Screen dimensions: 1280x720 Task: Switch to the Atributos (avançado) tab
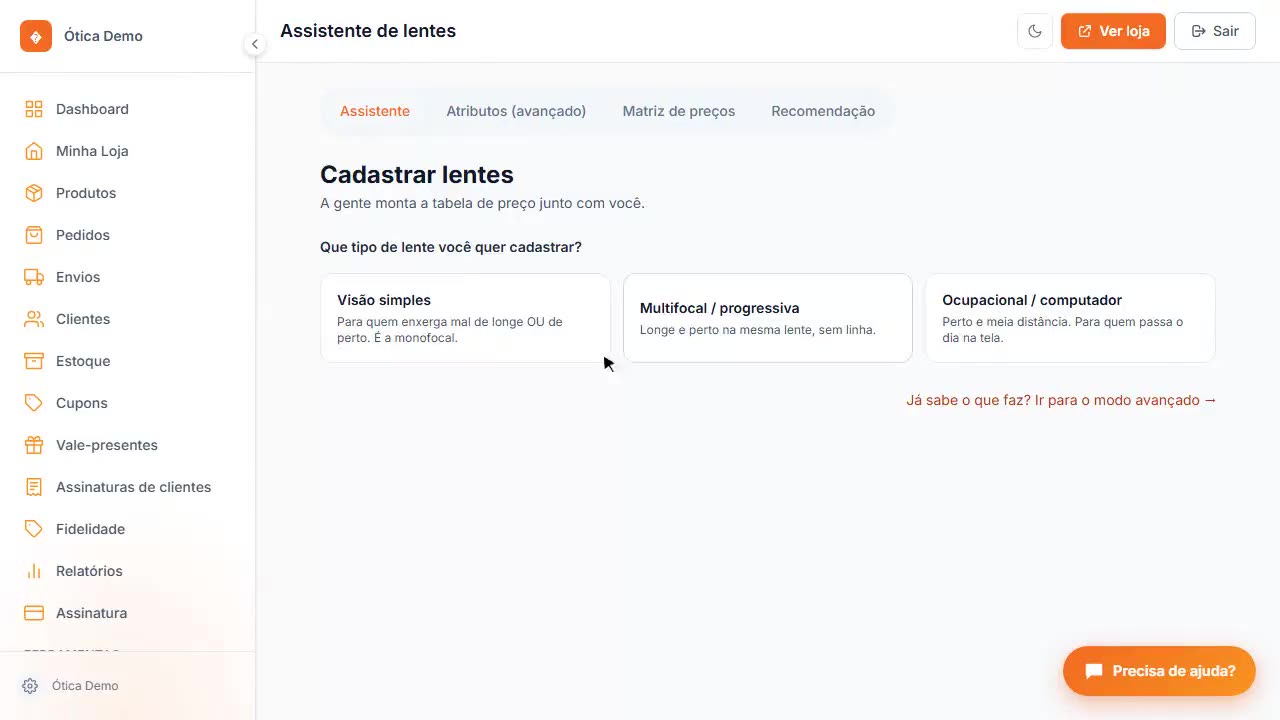pyautogui.click(x=516, y=111)
